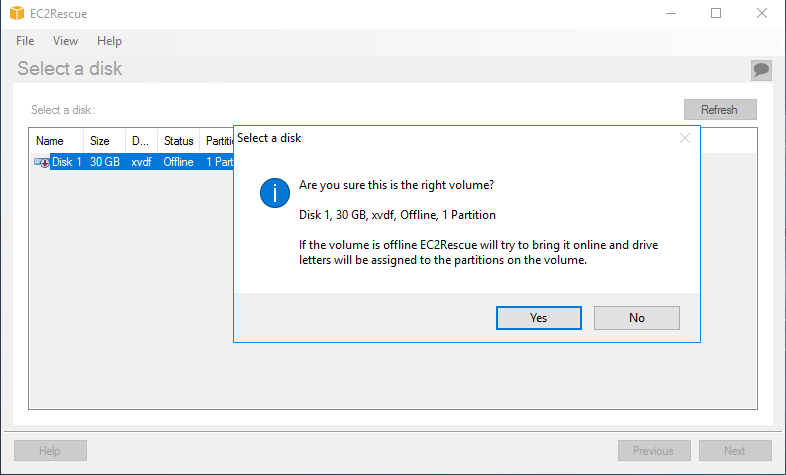
Task: Minimize the EC2Rescue window
Action: [x=671, y=14]
